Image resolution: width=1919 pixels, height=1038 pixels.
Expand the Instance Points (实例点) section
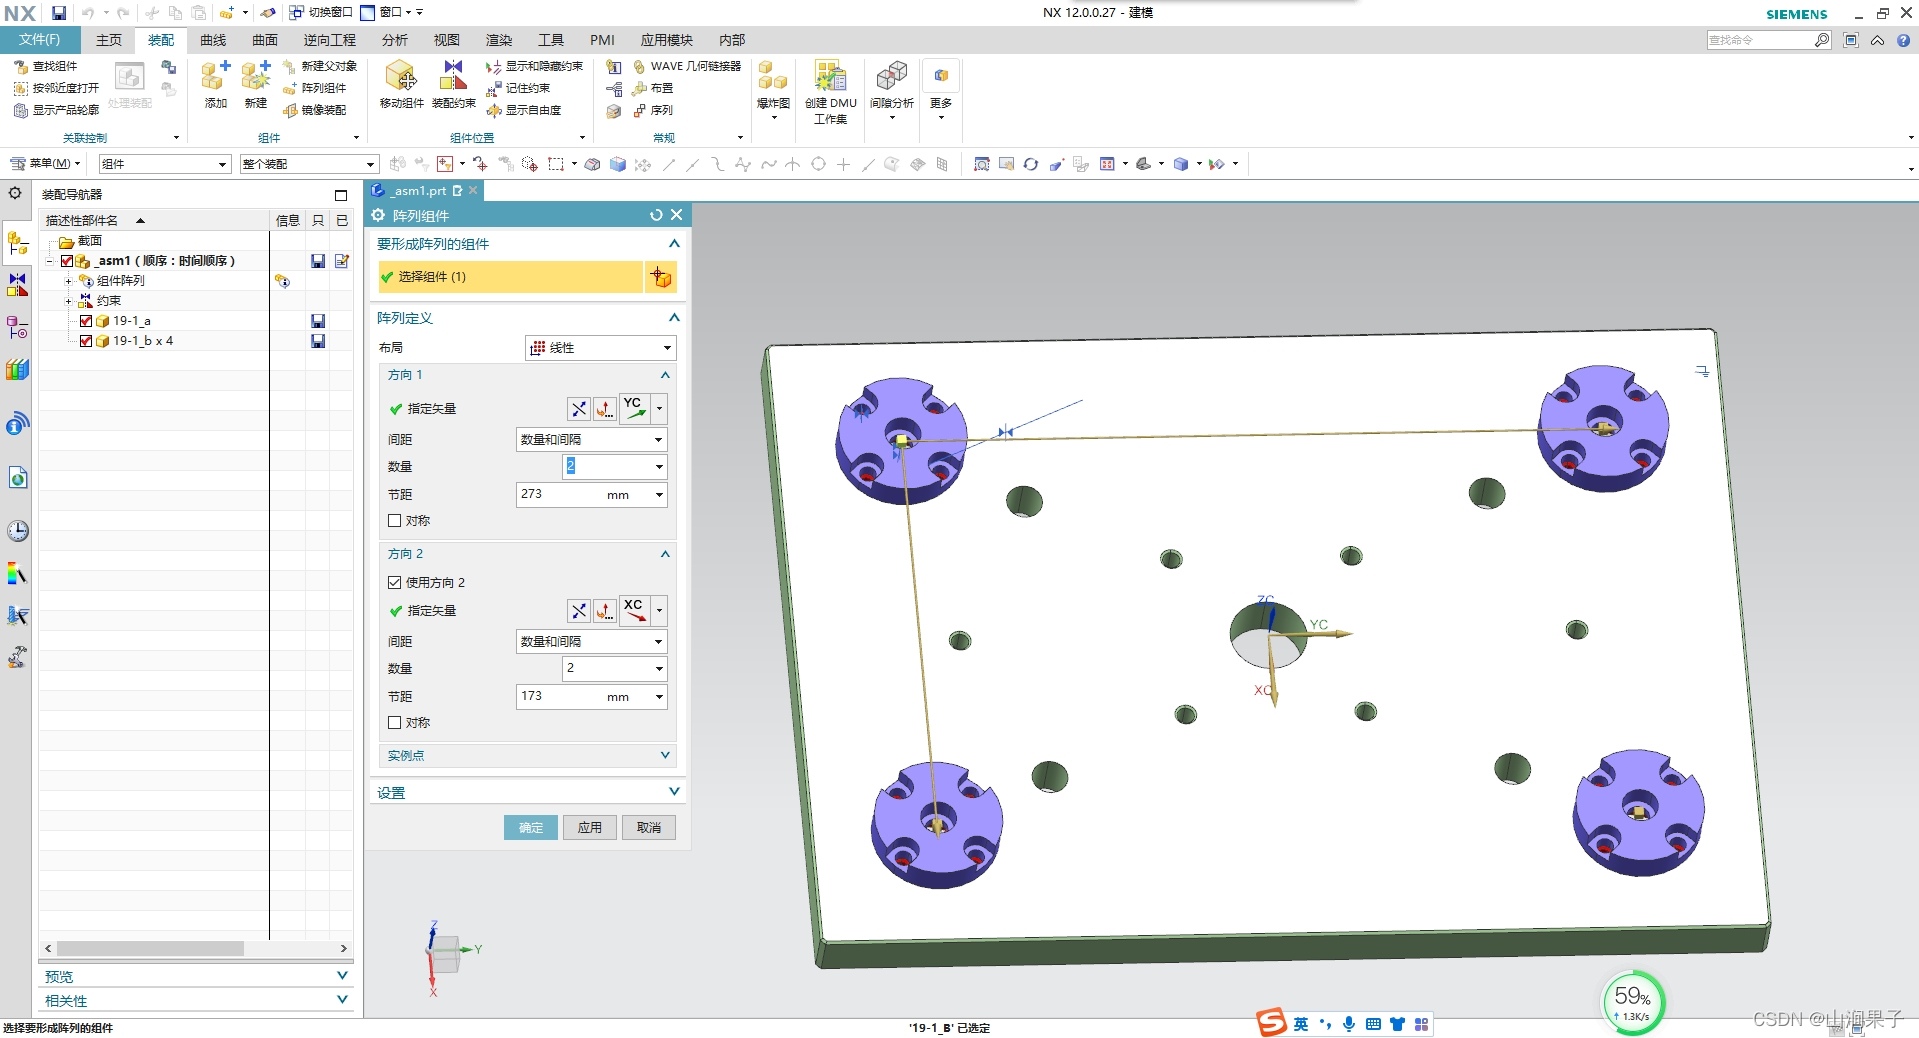pos(665,755)
